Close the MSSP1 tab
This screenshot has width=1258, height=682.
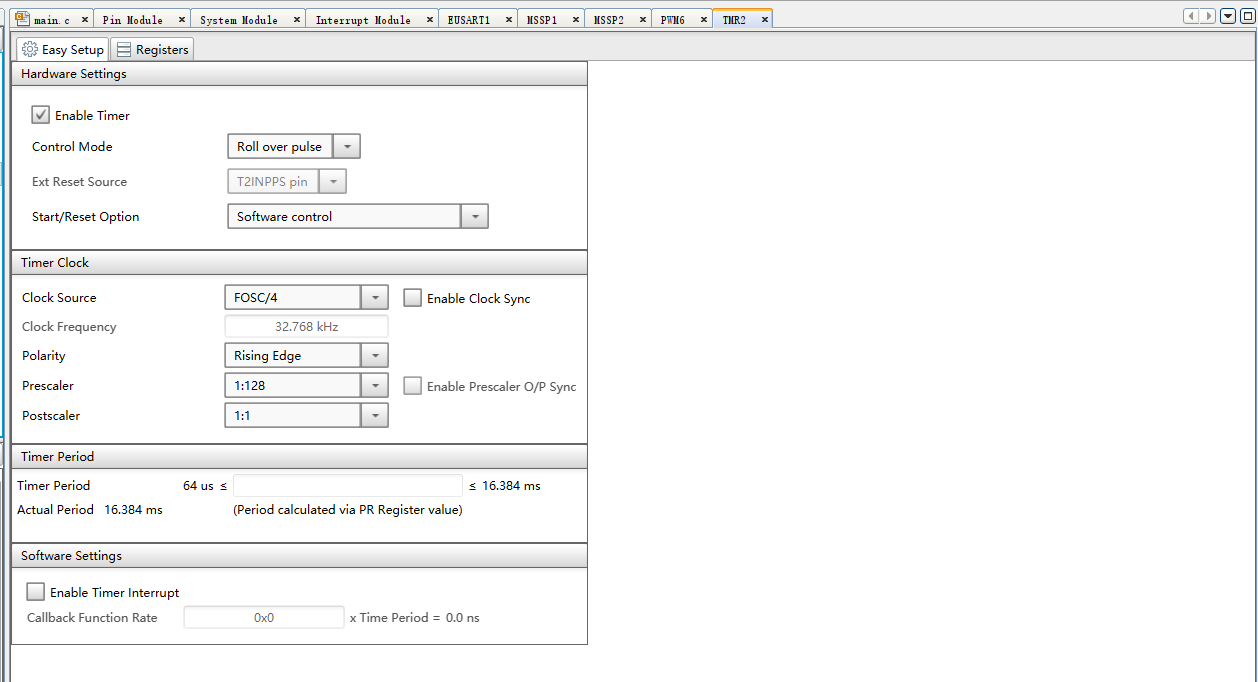(x=575, y=20)
